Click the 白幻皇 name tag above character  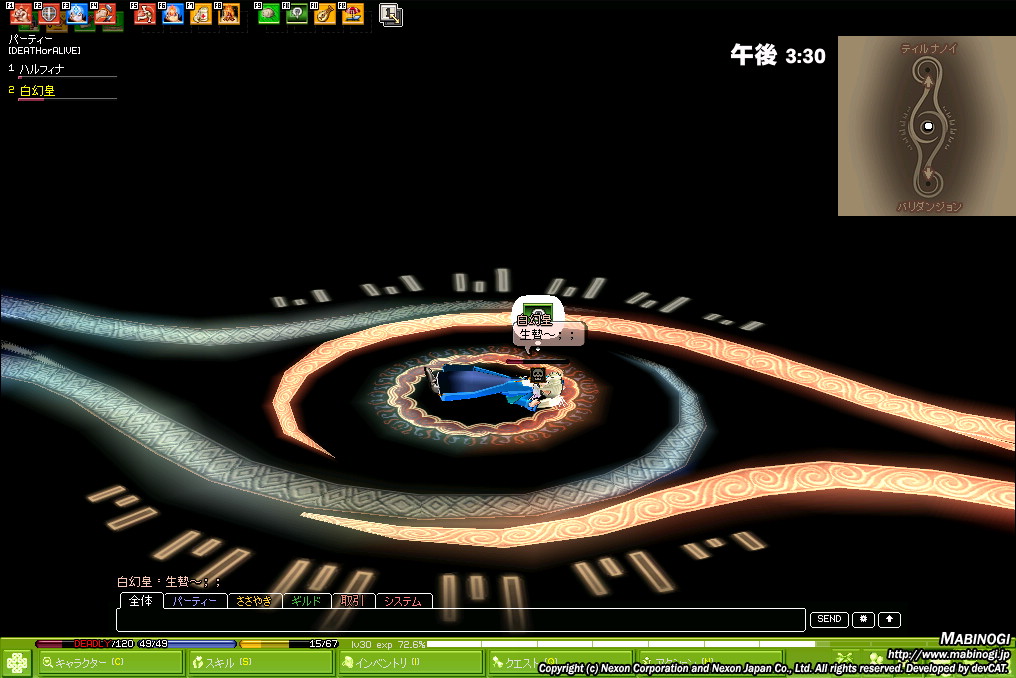point(535,320)
